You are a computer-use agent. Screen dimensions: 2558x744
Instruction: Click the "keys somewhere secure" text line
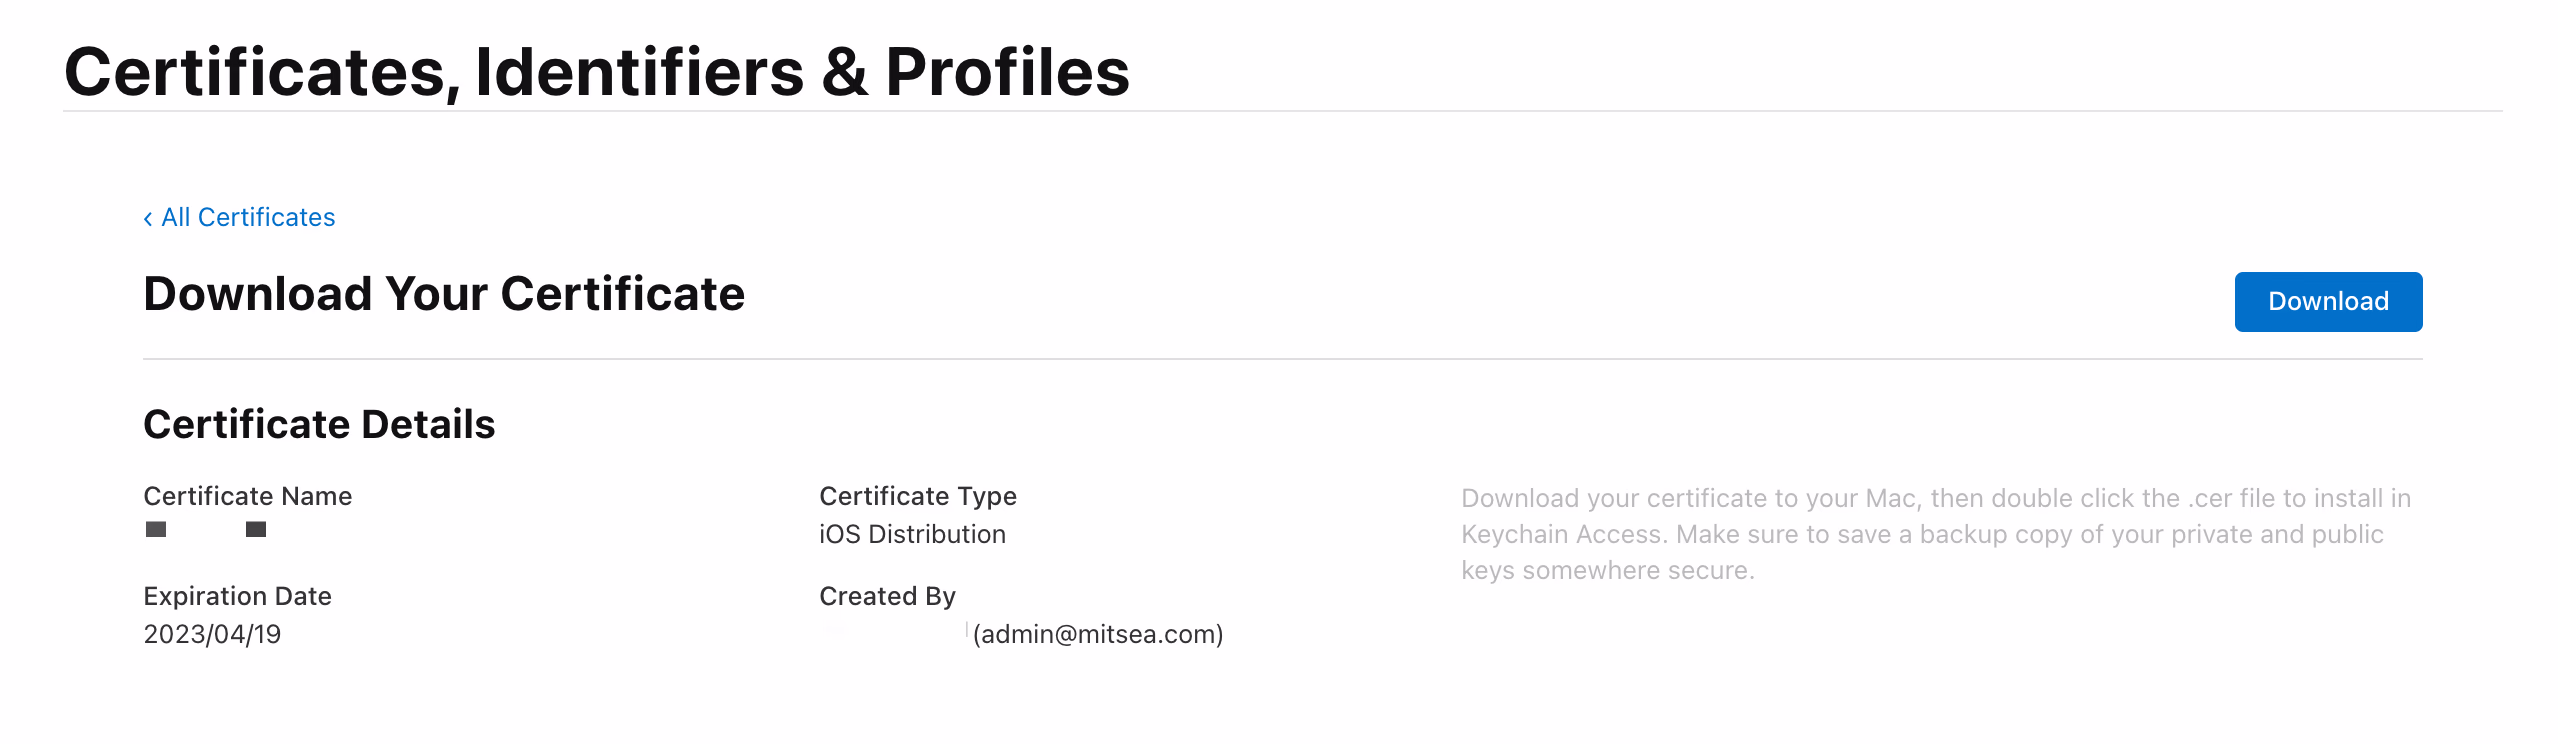(1607, 570)
